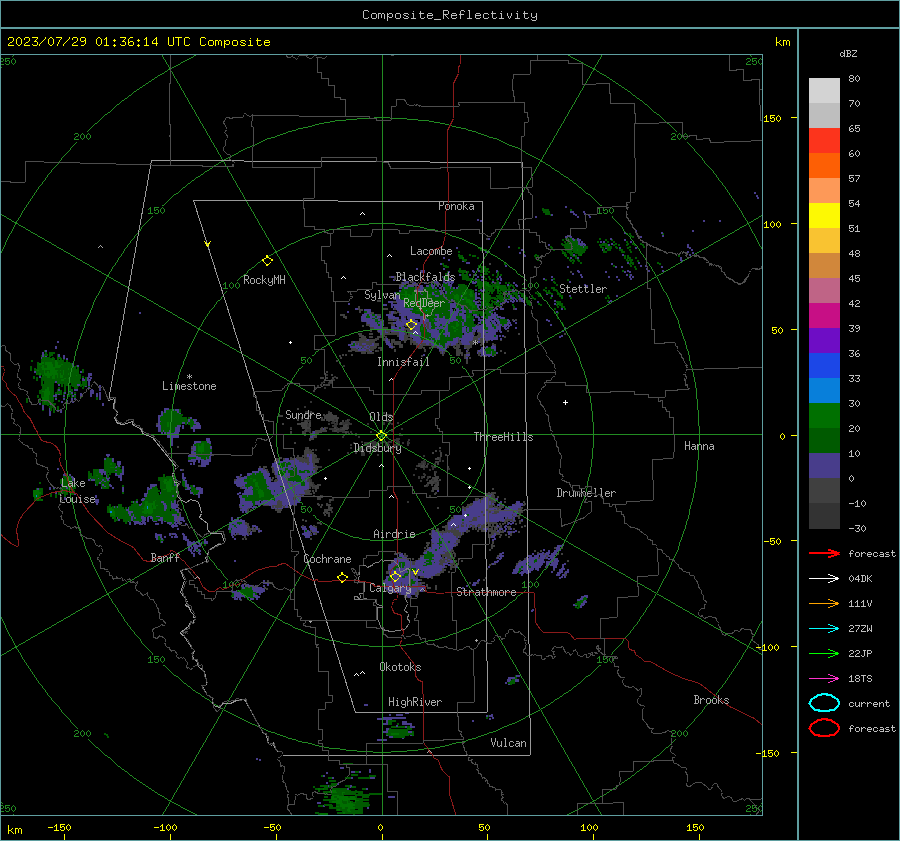This screenshot has width=900, height=841.
Task: Click the Olds city label
Action: (381, 417)
